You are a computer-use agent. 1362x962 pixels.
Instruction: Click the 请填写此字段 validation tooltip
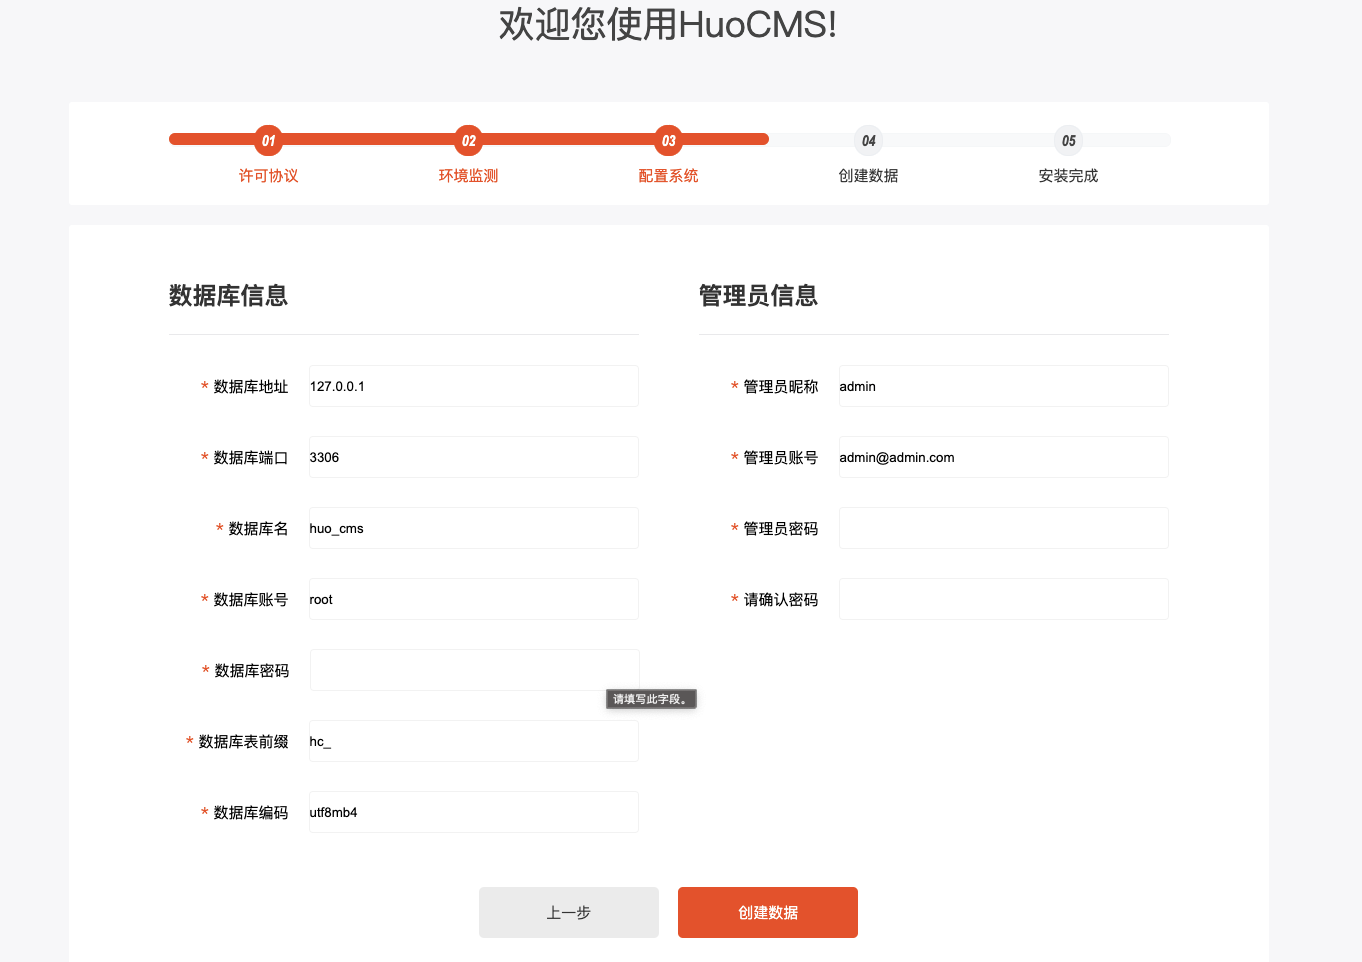(651, 699)
